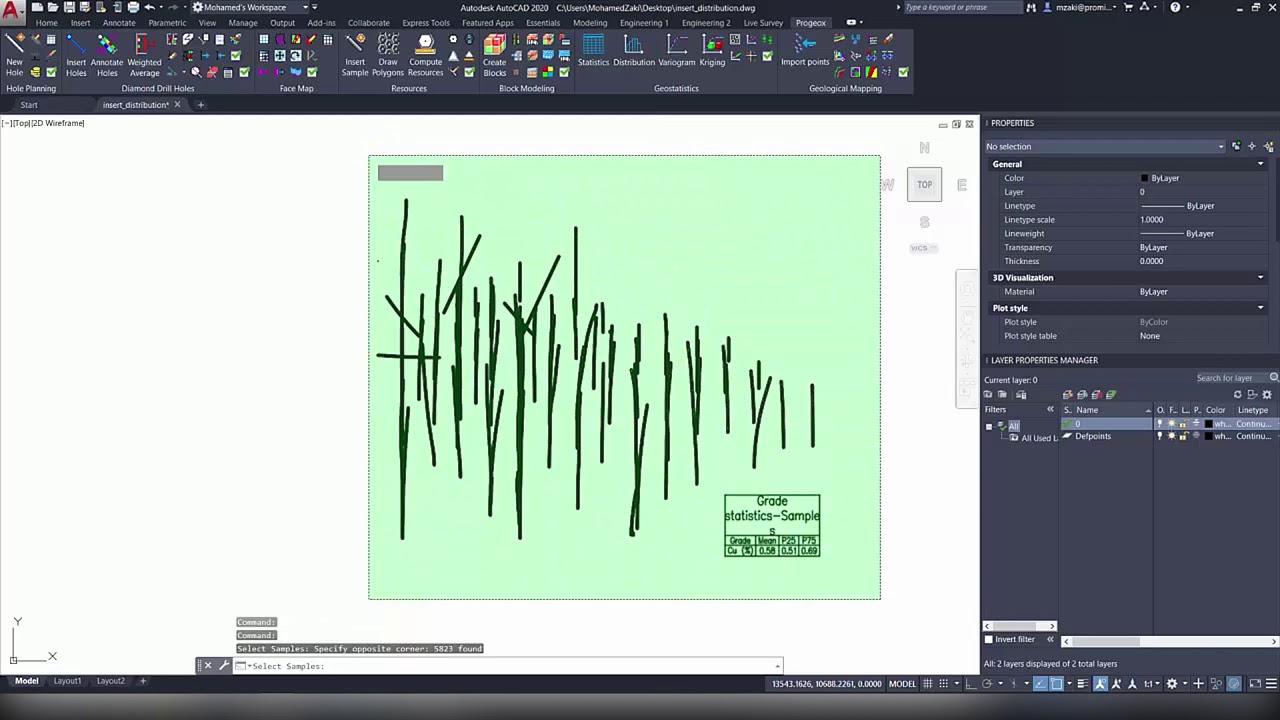The image size is (1280, 720).
Task: Click the Annotate Holes tool
Action: [x=107, y=55]
